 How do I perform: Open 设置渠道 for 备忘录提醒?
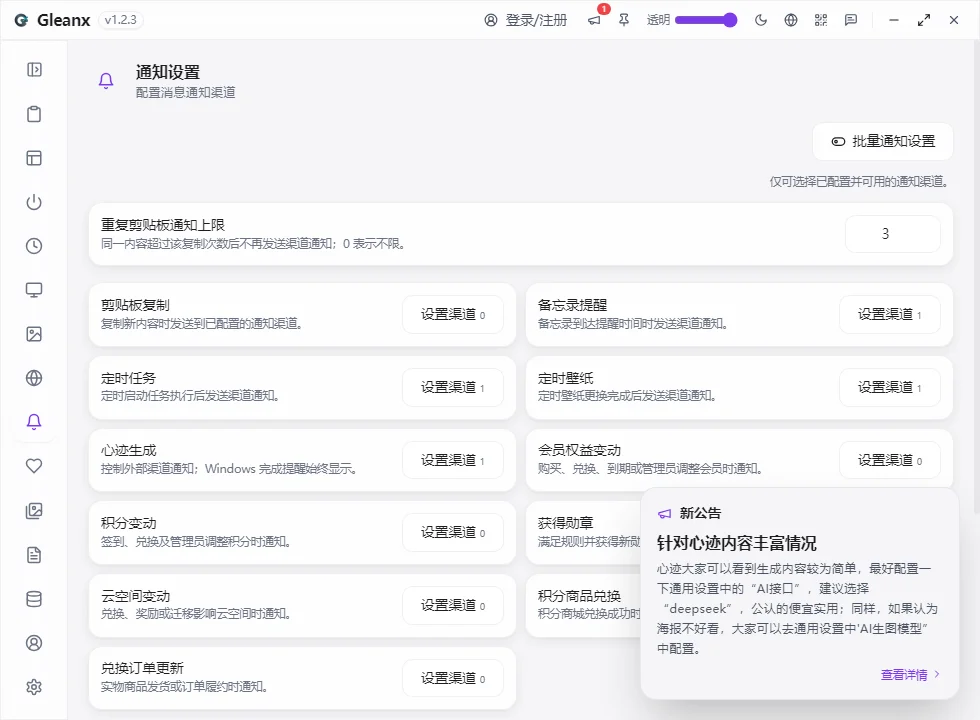pyautogui.click(x=890, y=314)
